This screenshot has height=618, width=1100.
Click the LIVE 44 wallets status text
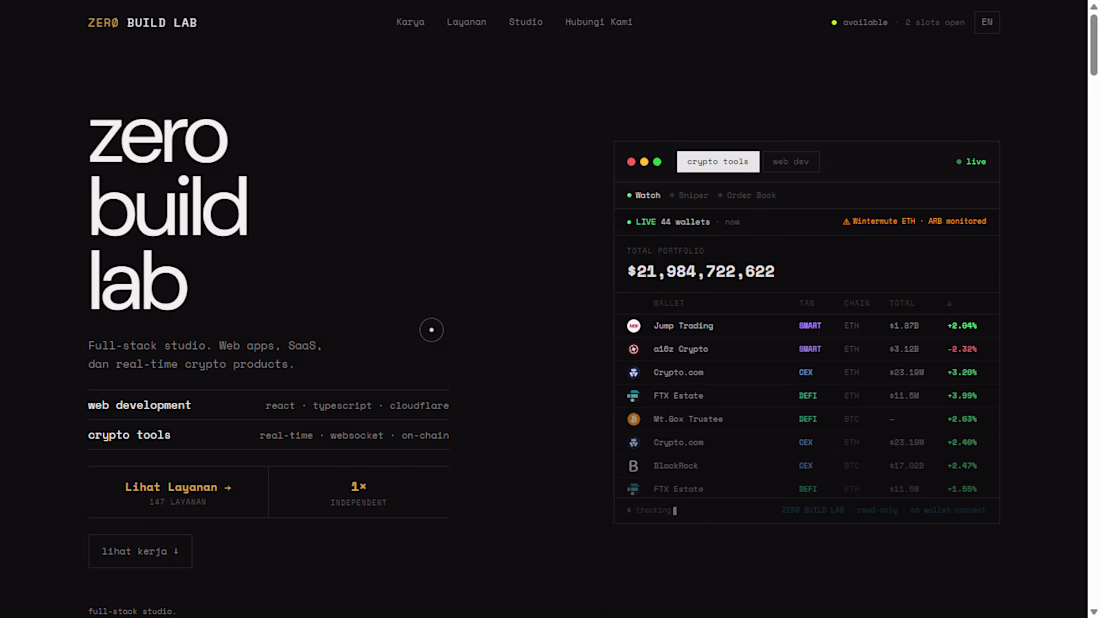(x=668, y=222)
